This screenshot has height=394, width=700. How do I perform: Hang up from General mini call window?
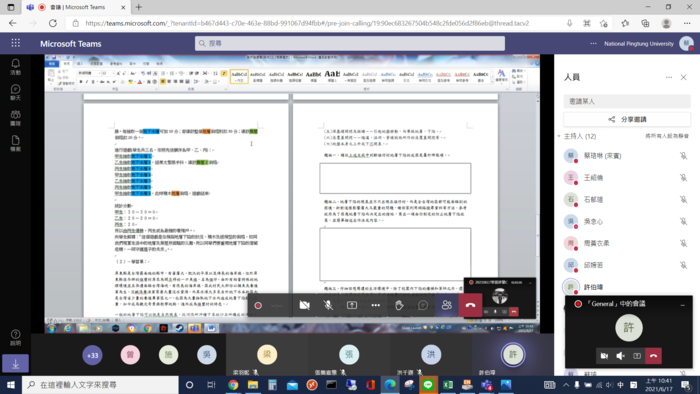(654, 356)
